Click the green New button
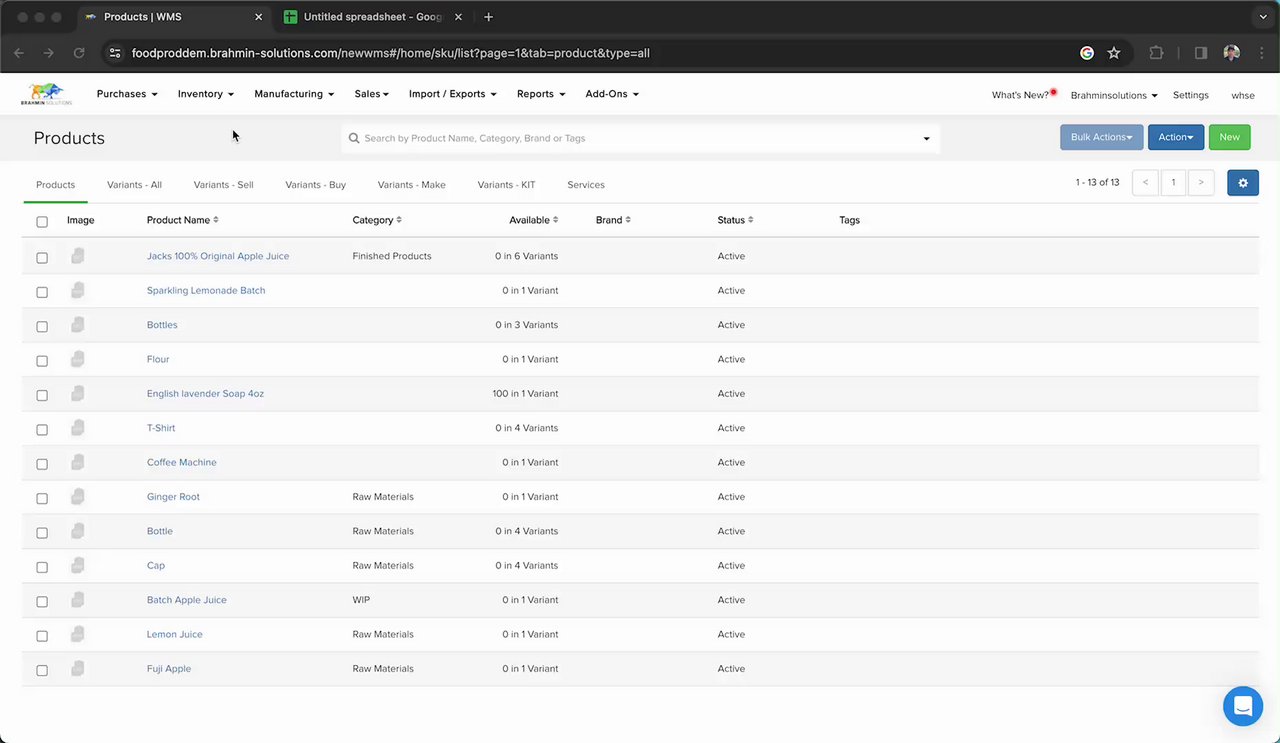This screenshot has width=1280, height=743. tap(1229, 137)
